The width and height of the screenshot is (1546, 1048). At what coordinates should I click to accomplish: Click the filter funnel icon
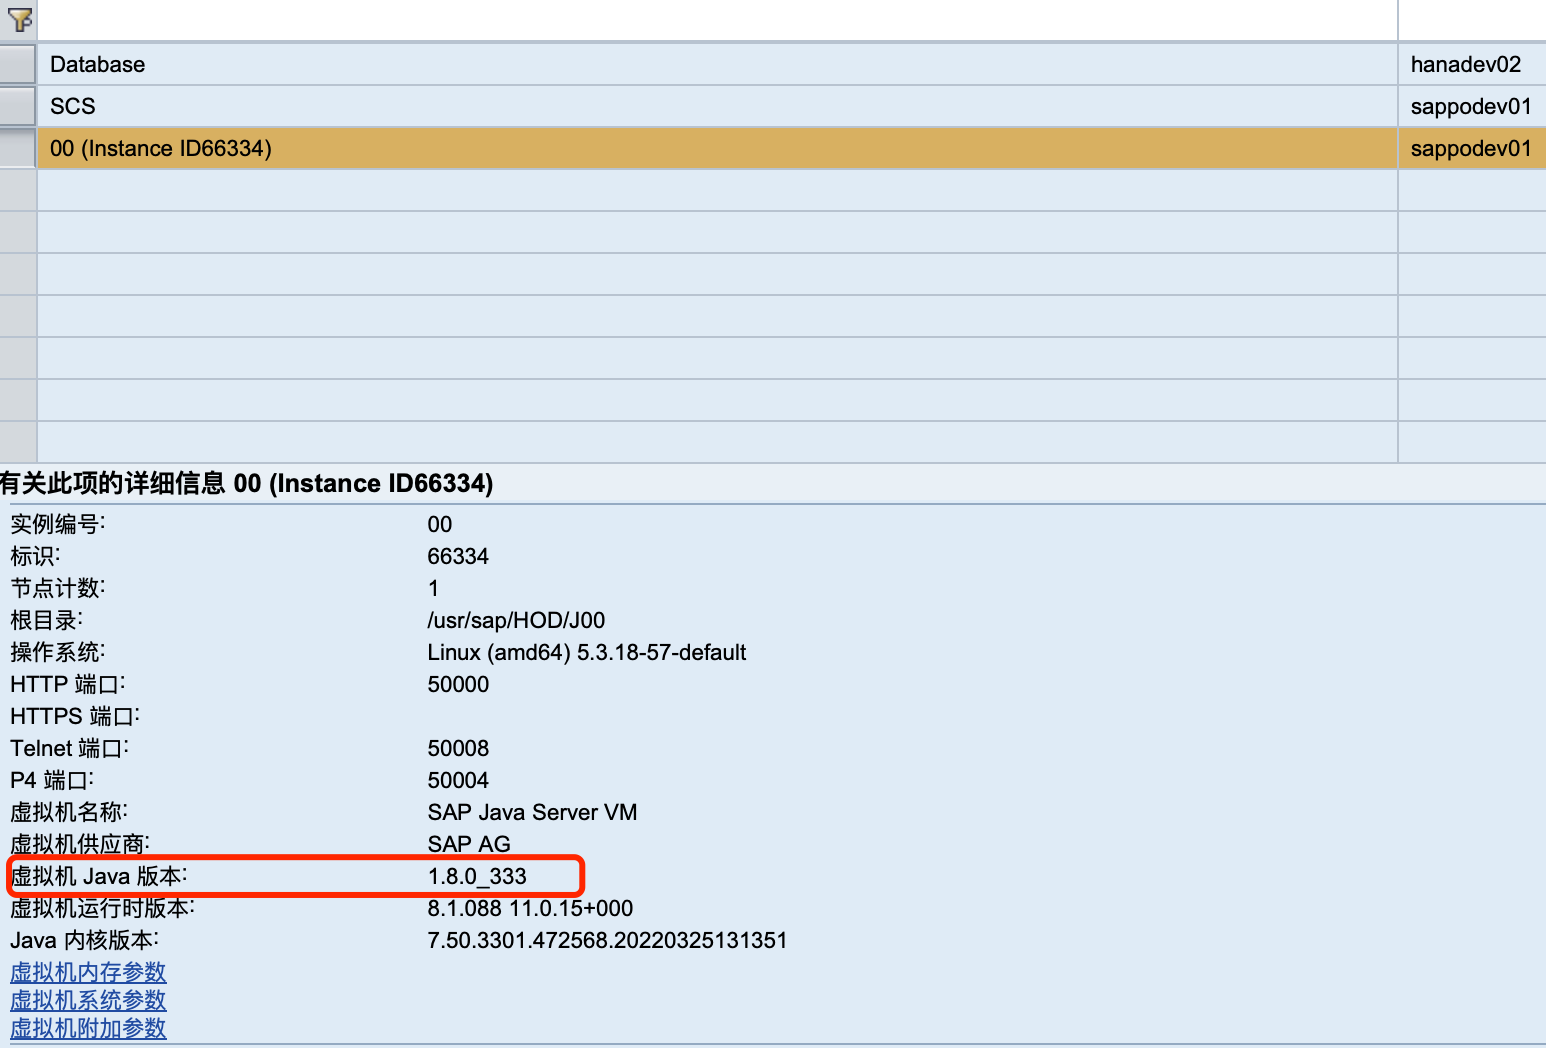click(x=19, y=19)
